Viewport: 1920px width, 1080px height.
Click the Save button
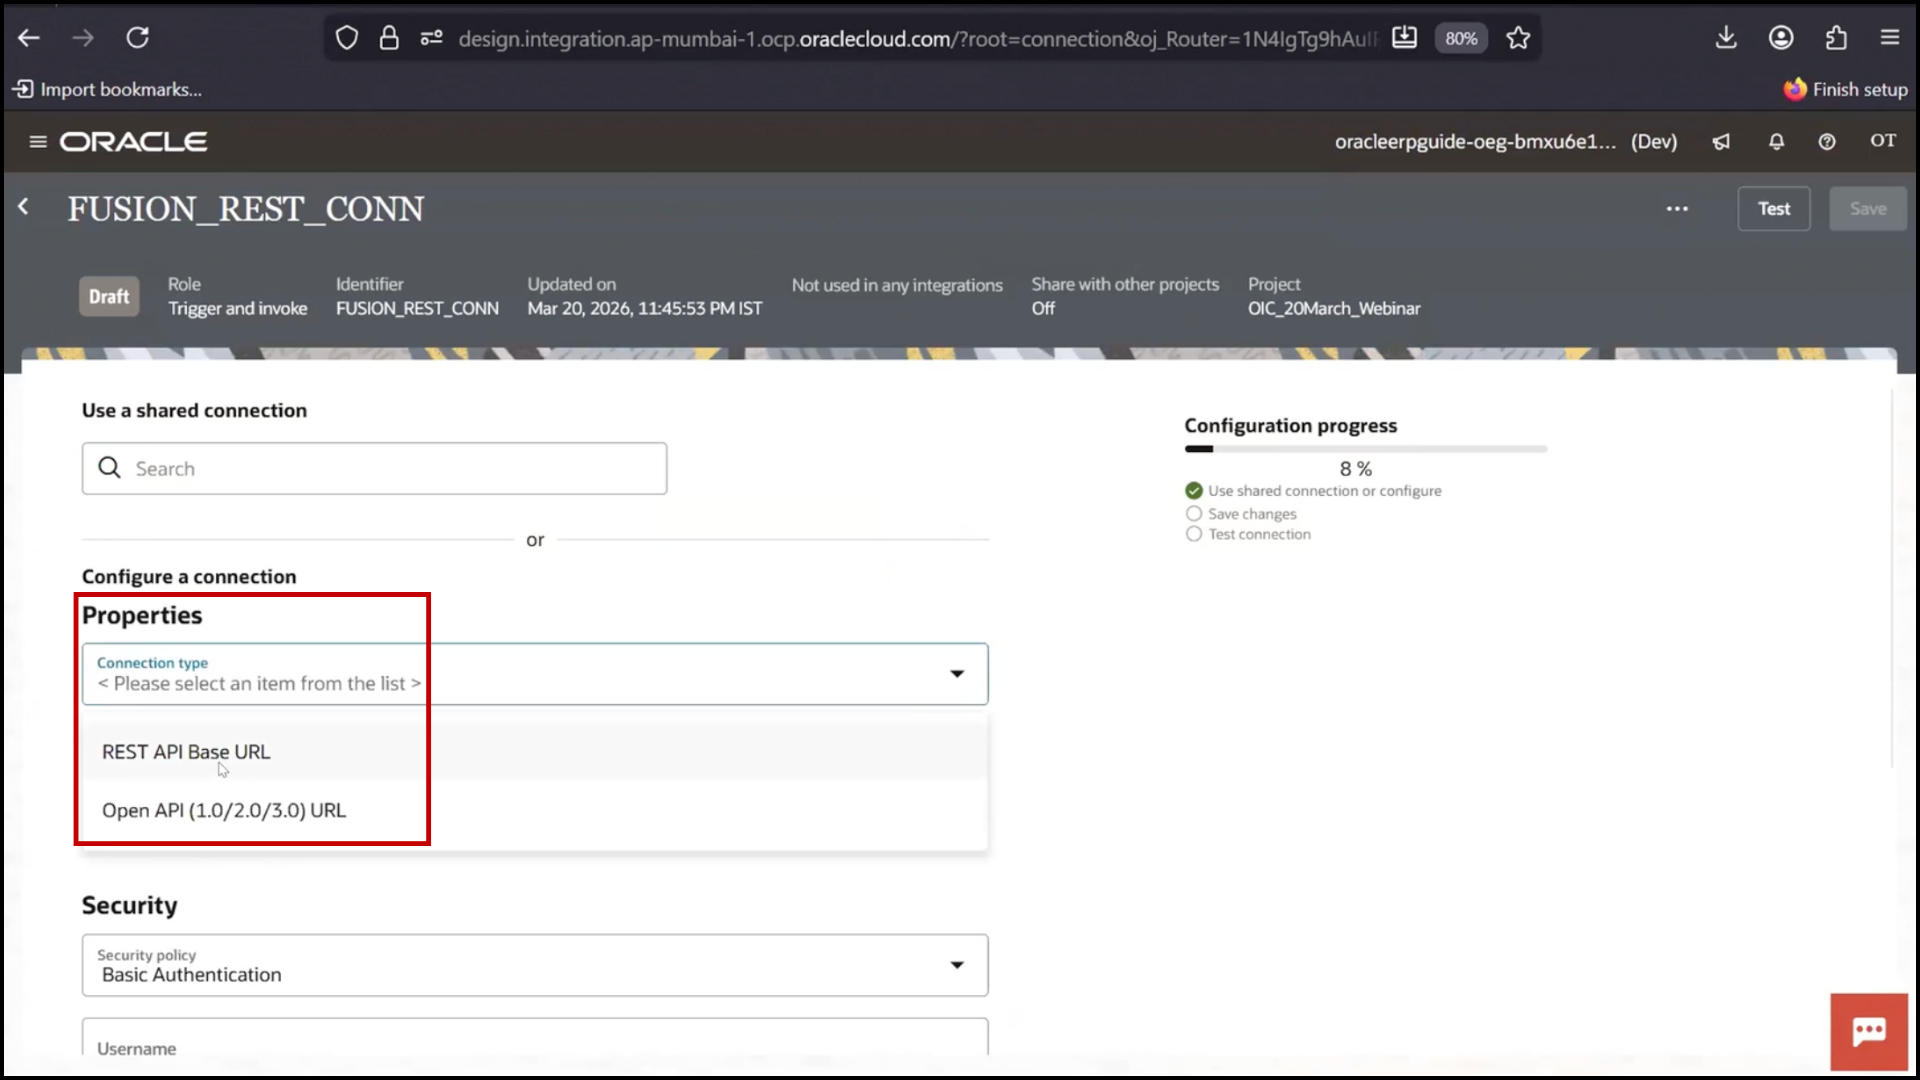(x=1868, y=209)
